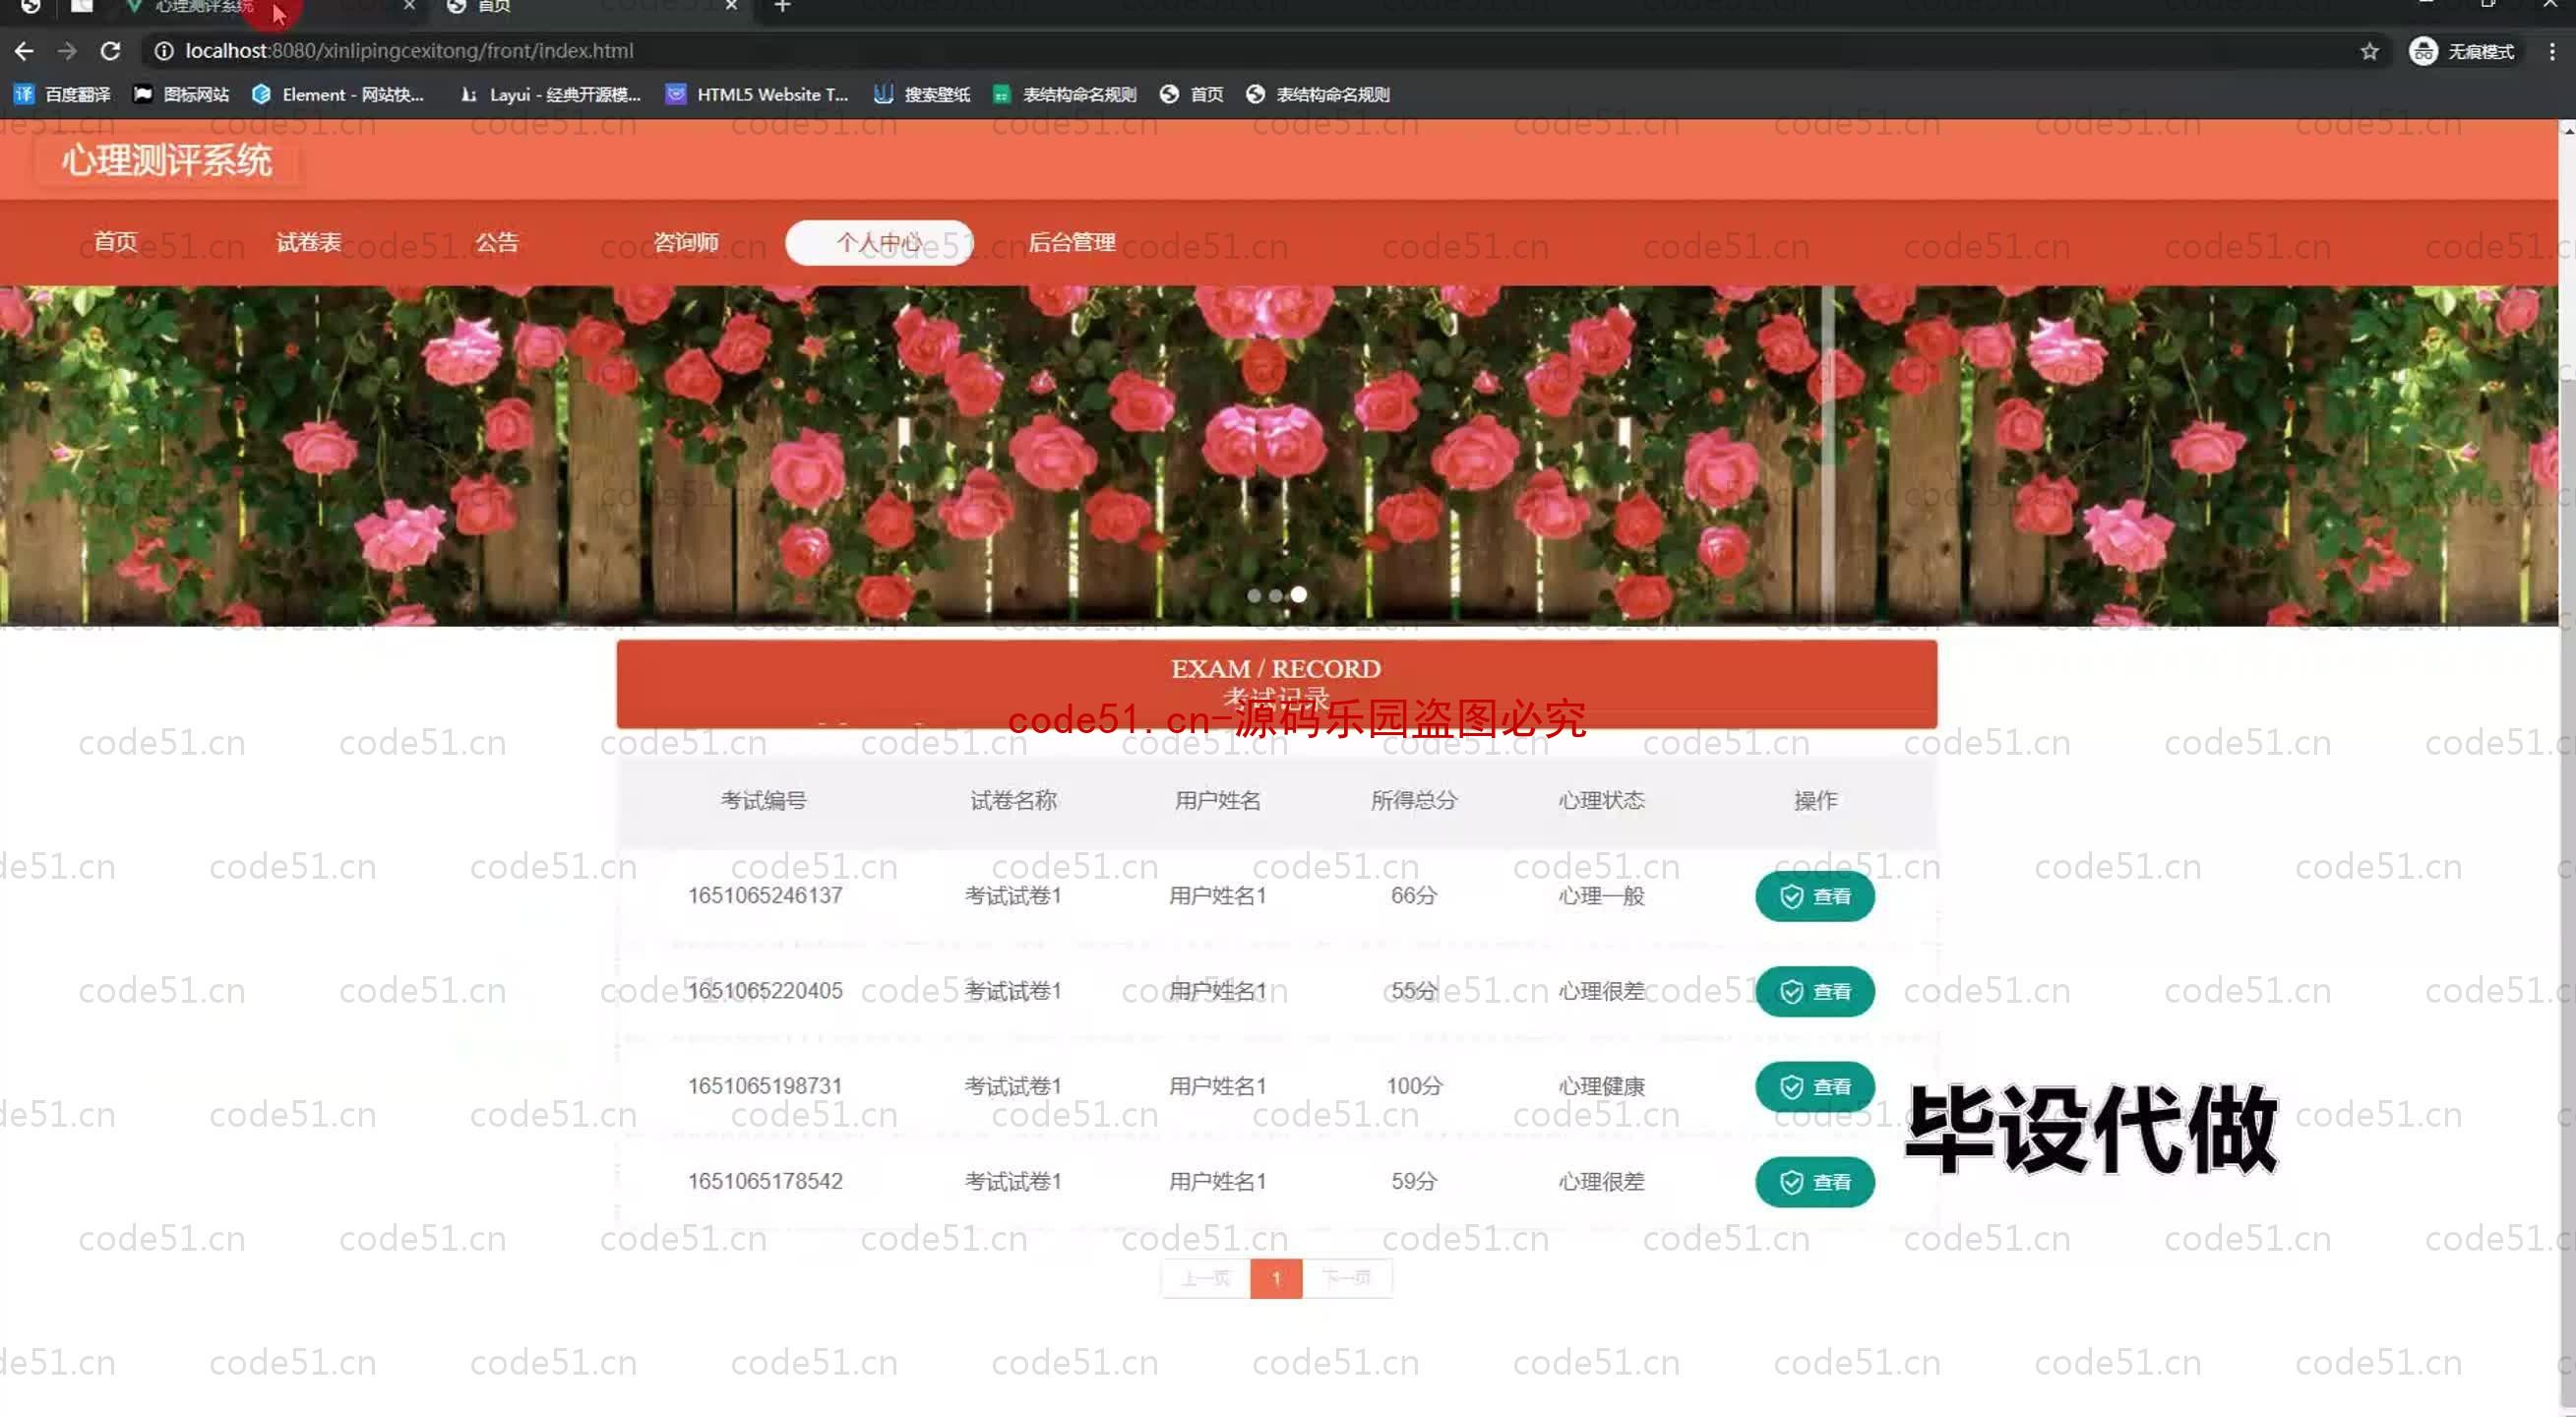2576x1417 pixels.
Task: Select the 首页 menu tab
Action: tap(113, 241)
